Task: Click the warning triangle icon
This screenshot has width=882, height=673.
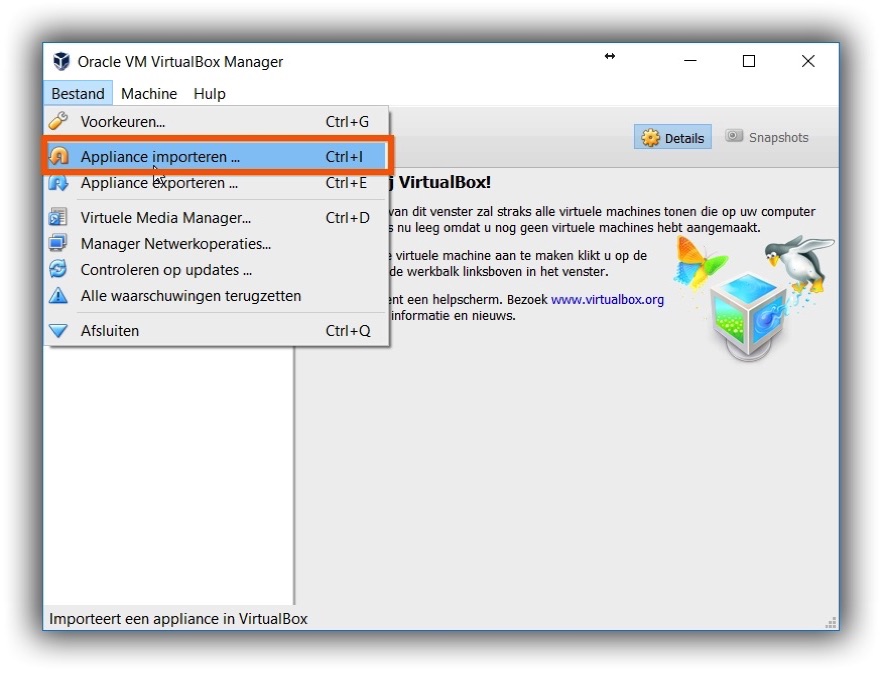Action: [x=58, y=295]
